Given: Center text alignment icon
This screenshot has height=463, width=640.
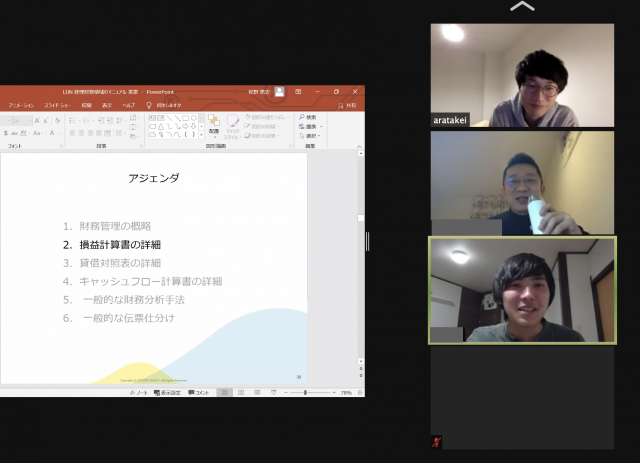Looking at the screenshot, I should tap(81, 133).
